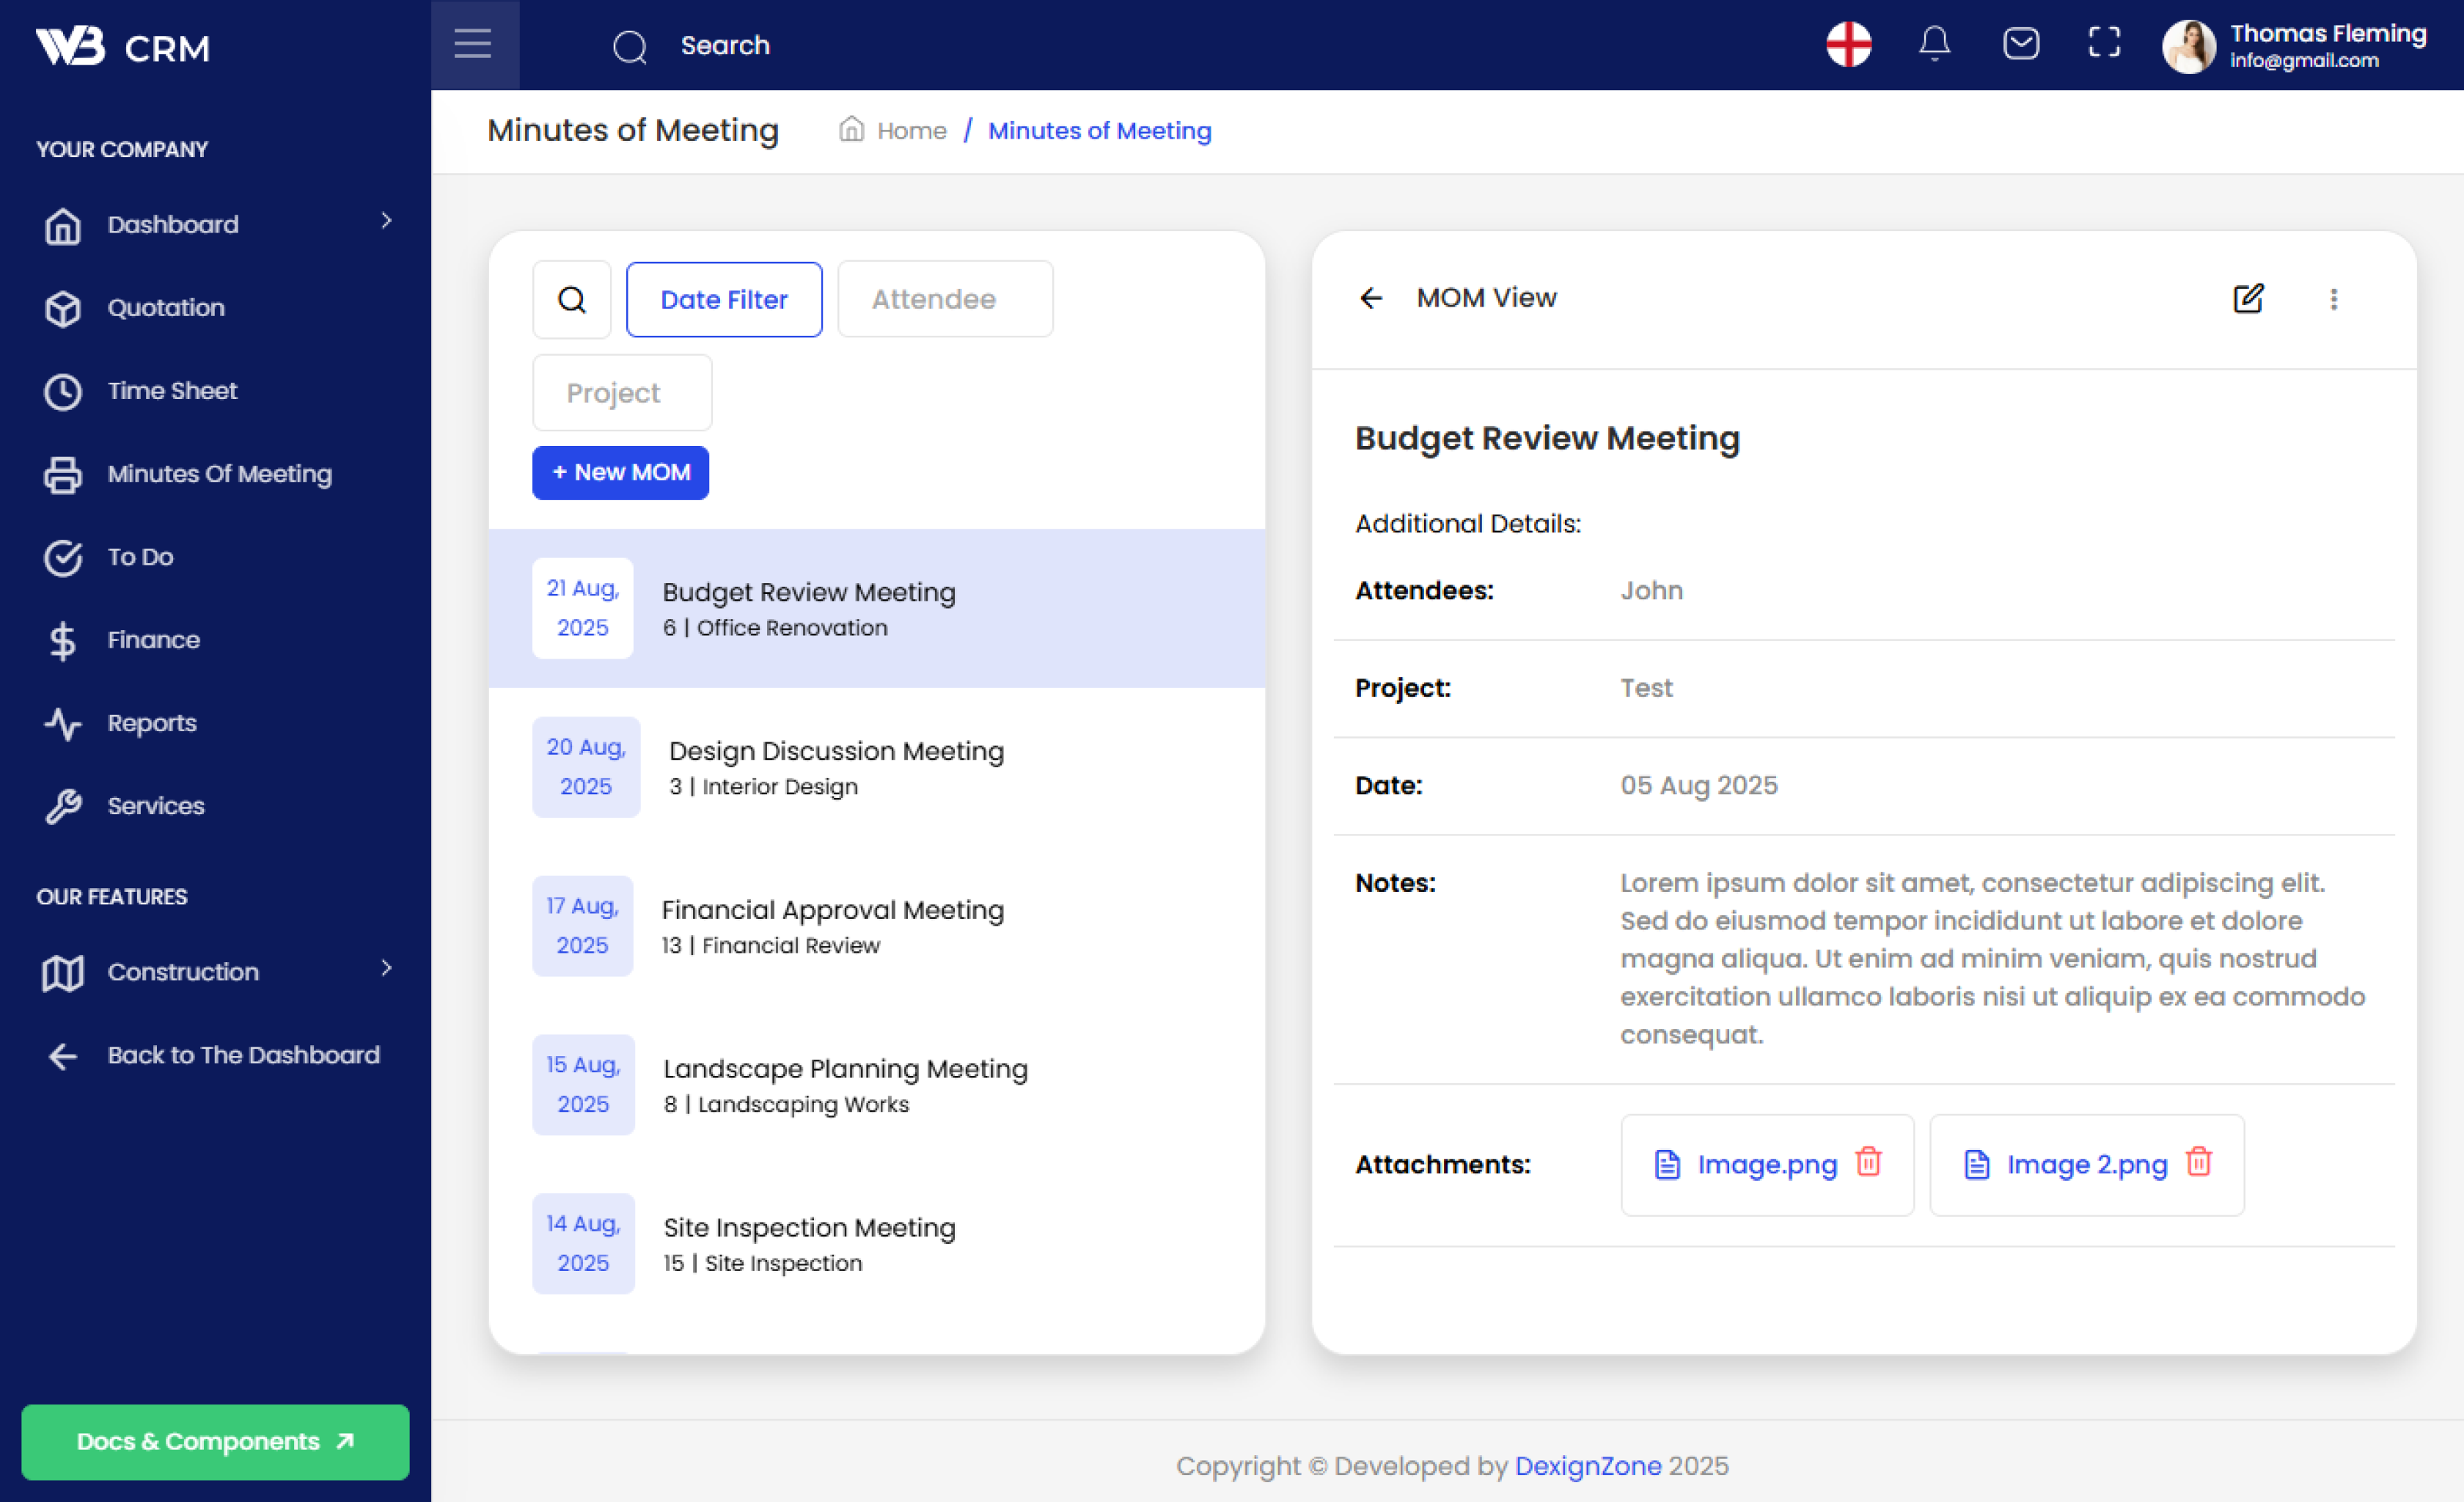Open Time Sheet from the sidebar
Viewport: 2464px width, 1502px height.
(x=172, y=391)
